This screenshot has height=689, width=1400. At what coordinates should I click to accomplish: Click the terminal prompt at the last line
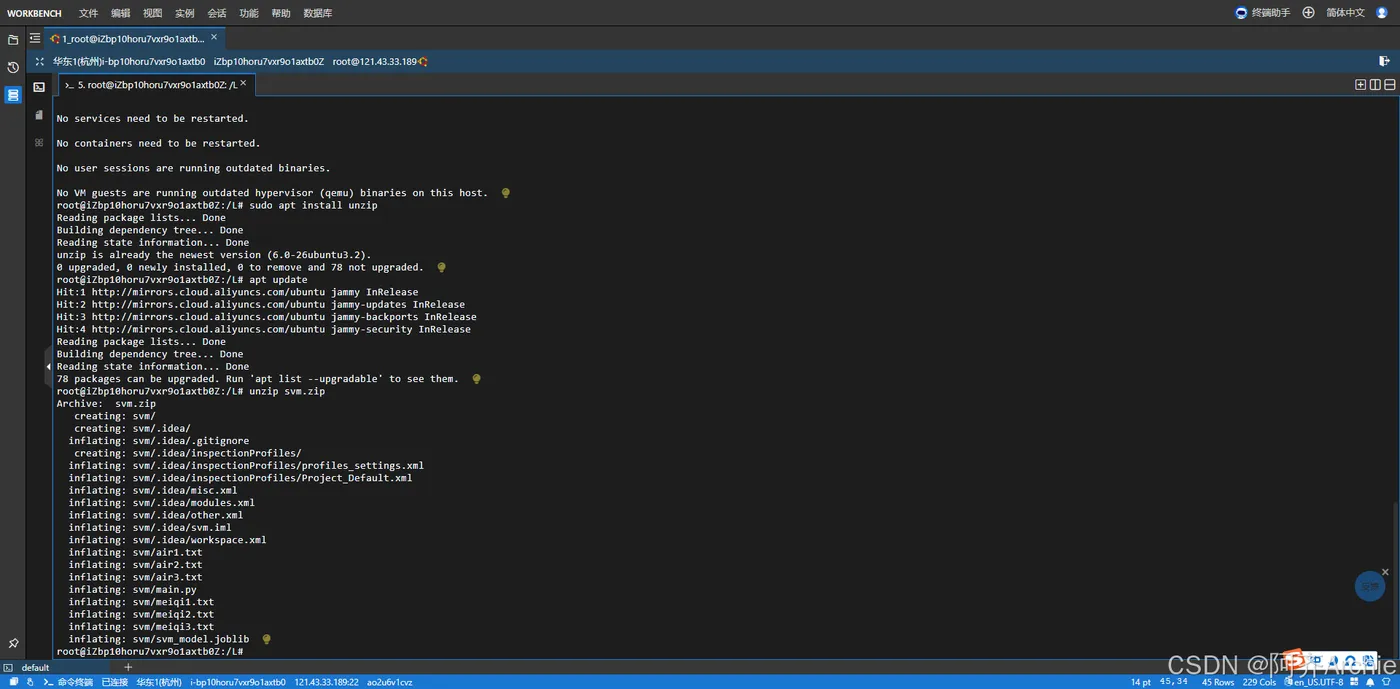coord(150,652)
